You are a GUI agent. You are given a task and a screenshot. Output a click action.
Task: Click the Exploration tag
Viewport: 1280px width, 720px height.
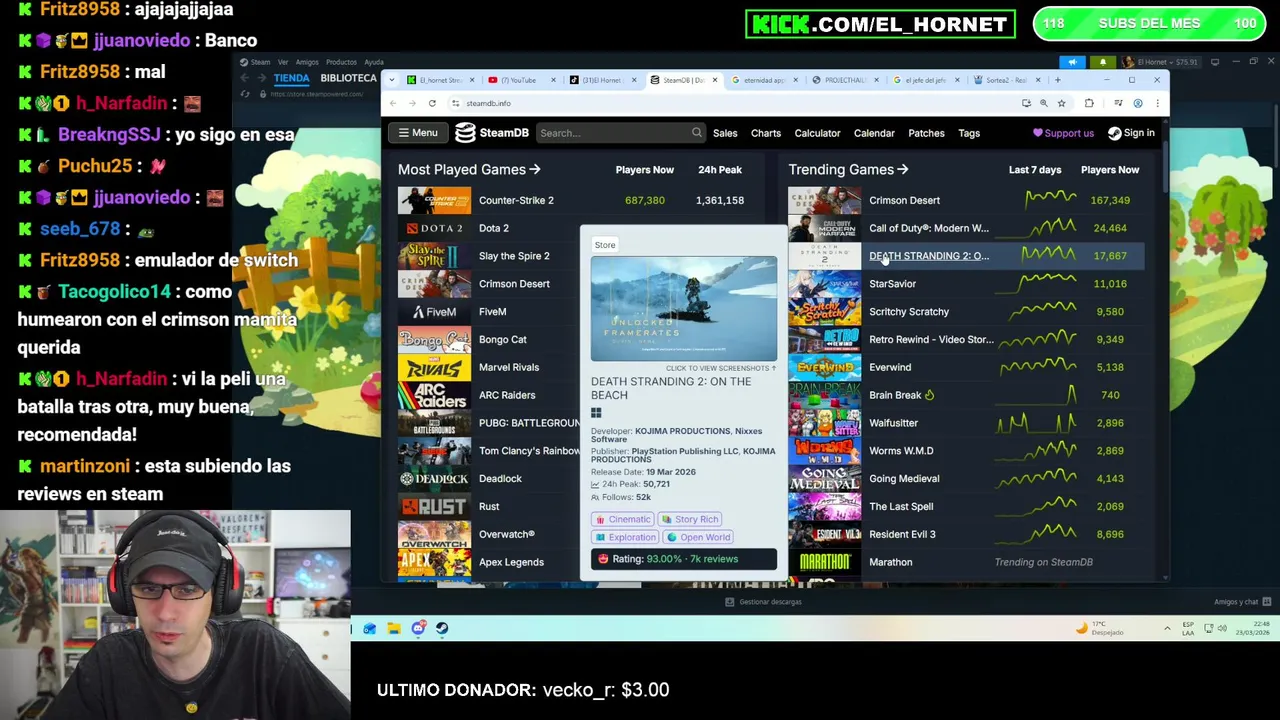tap(625, 537)
